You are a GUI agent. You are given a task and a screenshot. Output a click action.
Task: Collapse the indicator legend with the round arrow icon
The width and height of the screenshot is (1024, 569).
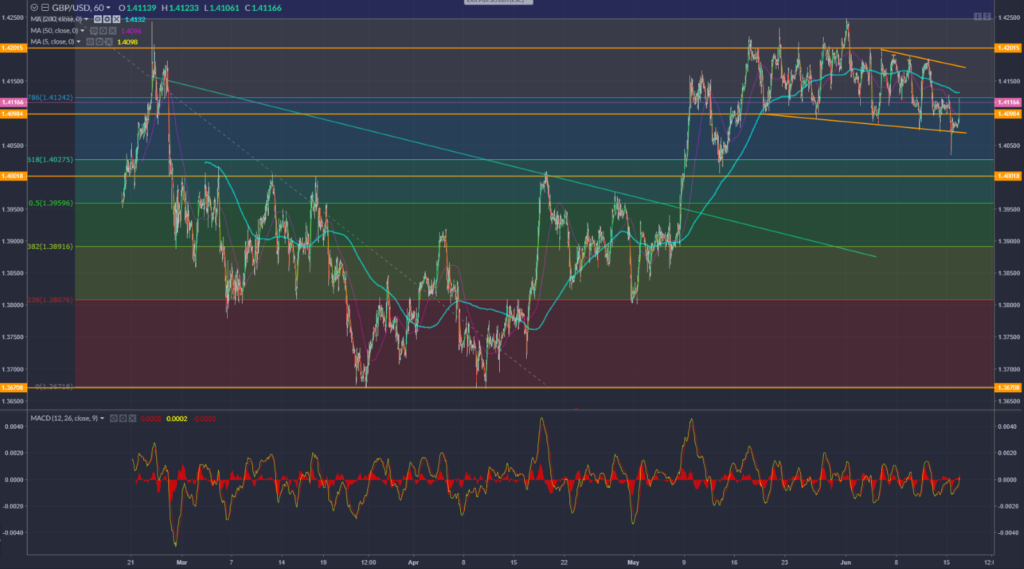[34, 8]
